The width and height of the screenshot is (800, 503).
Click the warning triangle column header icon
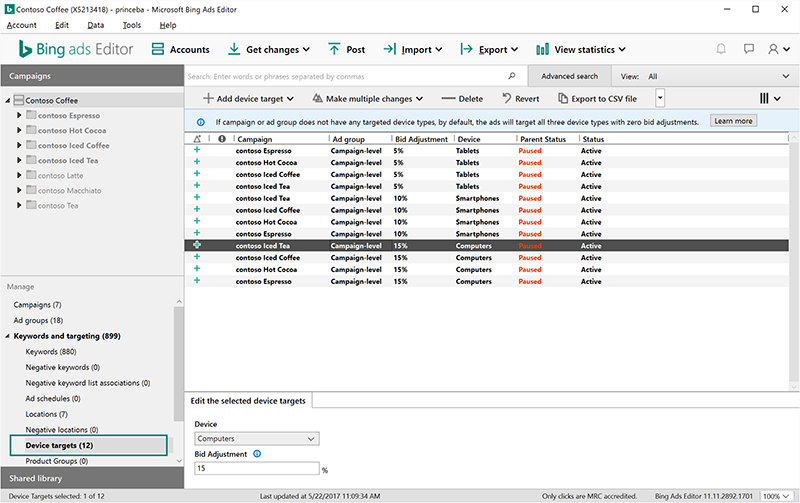coord(197,139)
